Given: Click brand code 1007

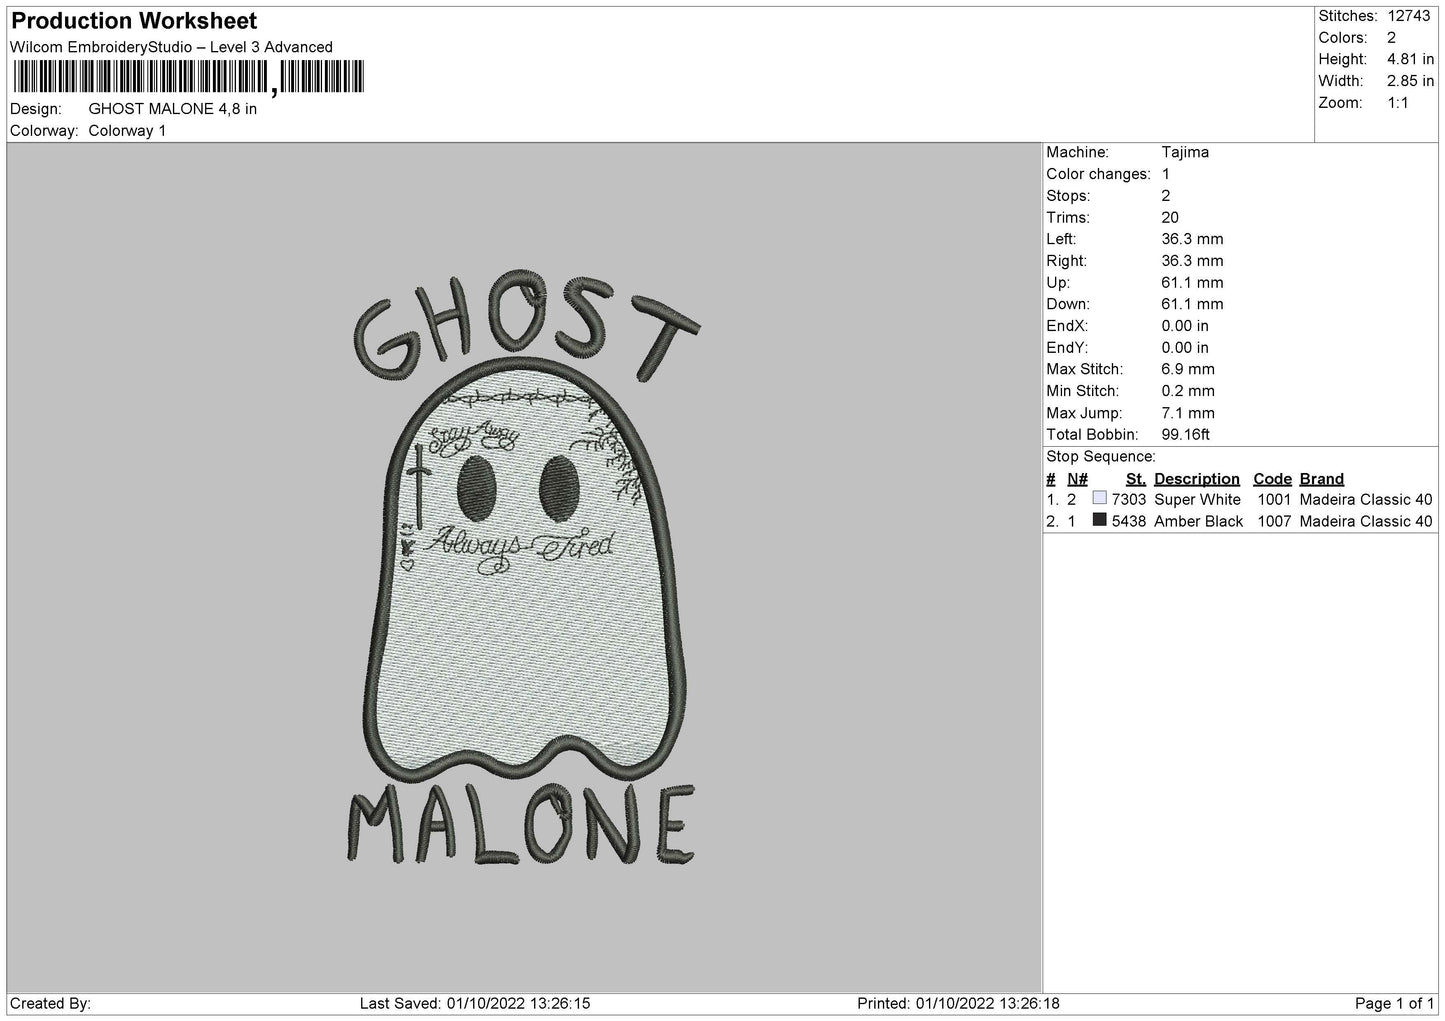Looking at the screenshot, I should [x=1275, y=521].
